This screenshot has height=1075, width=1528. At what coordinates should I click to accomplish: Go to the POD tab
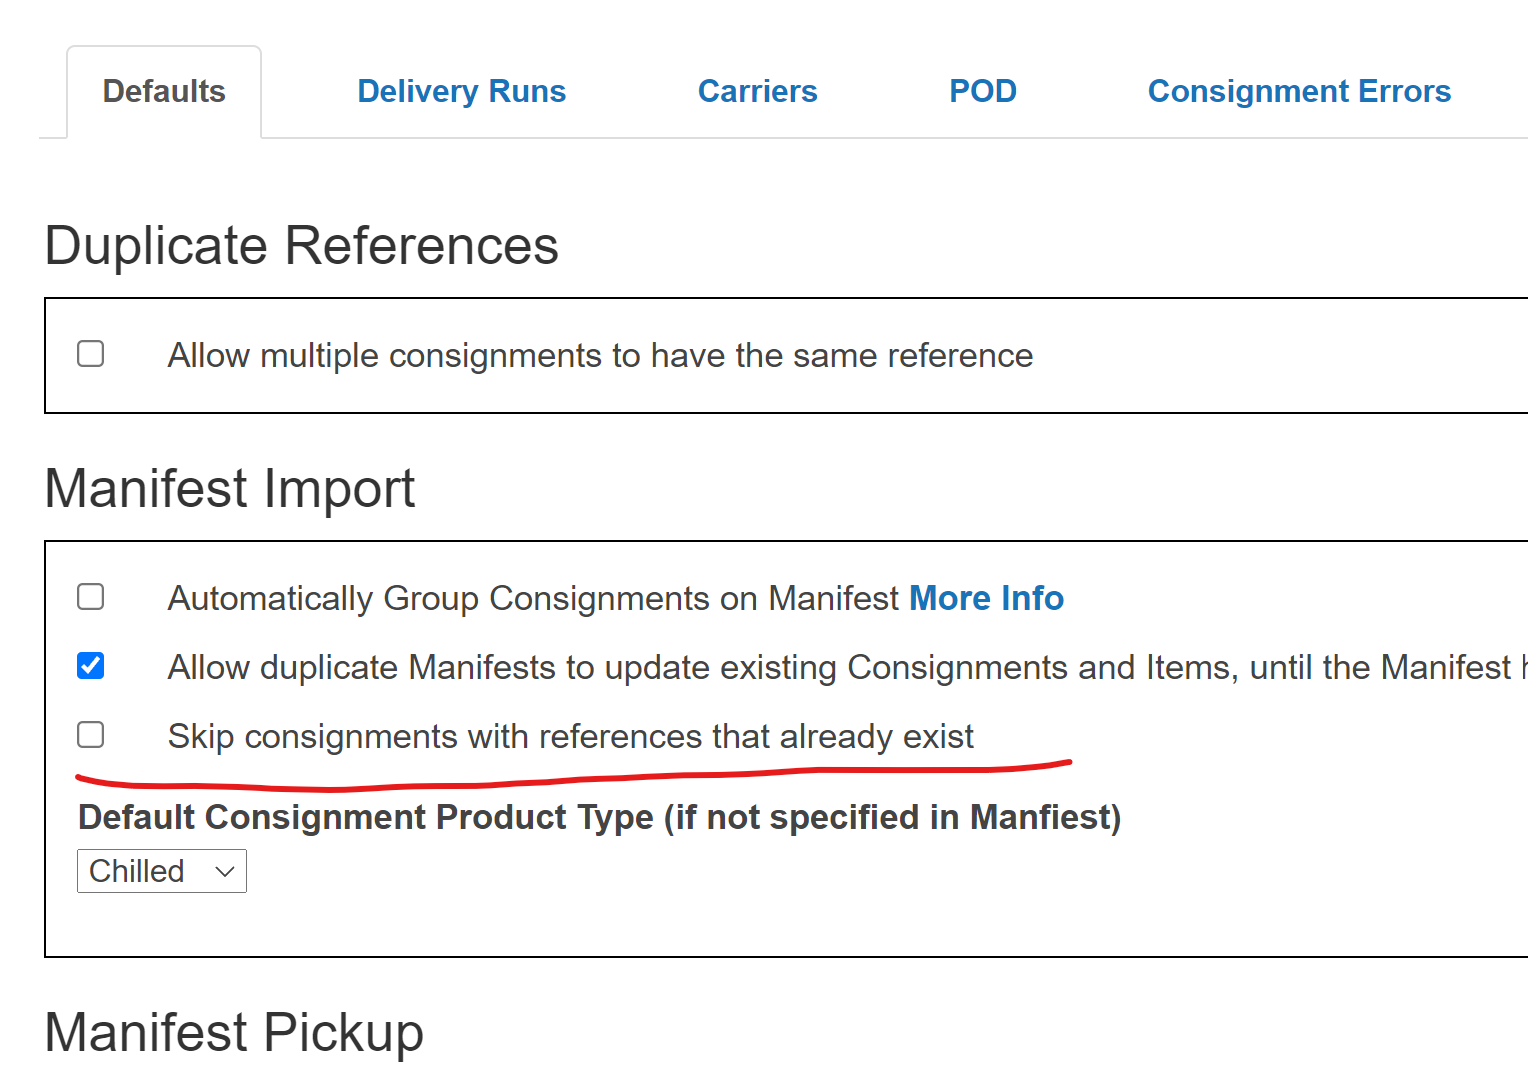pos(982,91)
